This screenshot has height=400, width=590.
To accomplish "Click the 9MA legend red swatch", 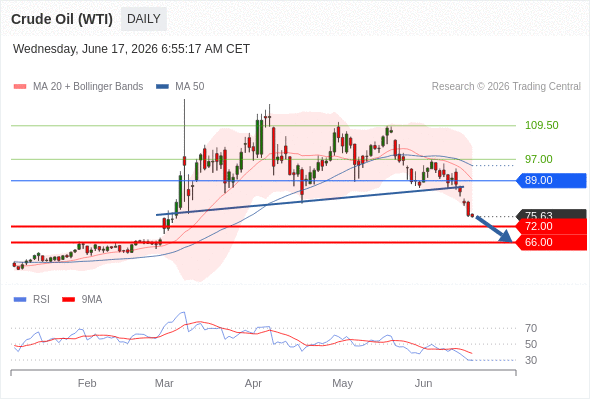I will click(68, 300).
